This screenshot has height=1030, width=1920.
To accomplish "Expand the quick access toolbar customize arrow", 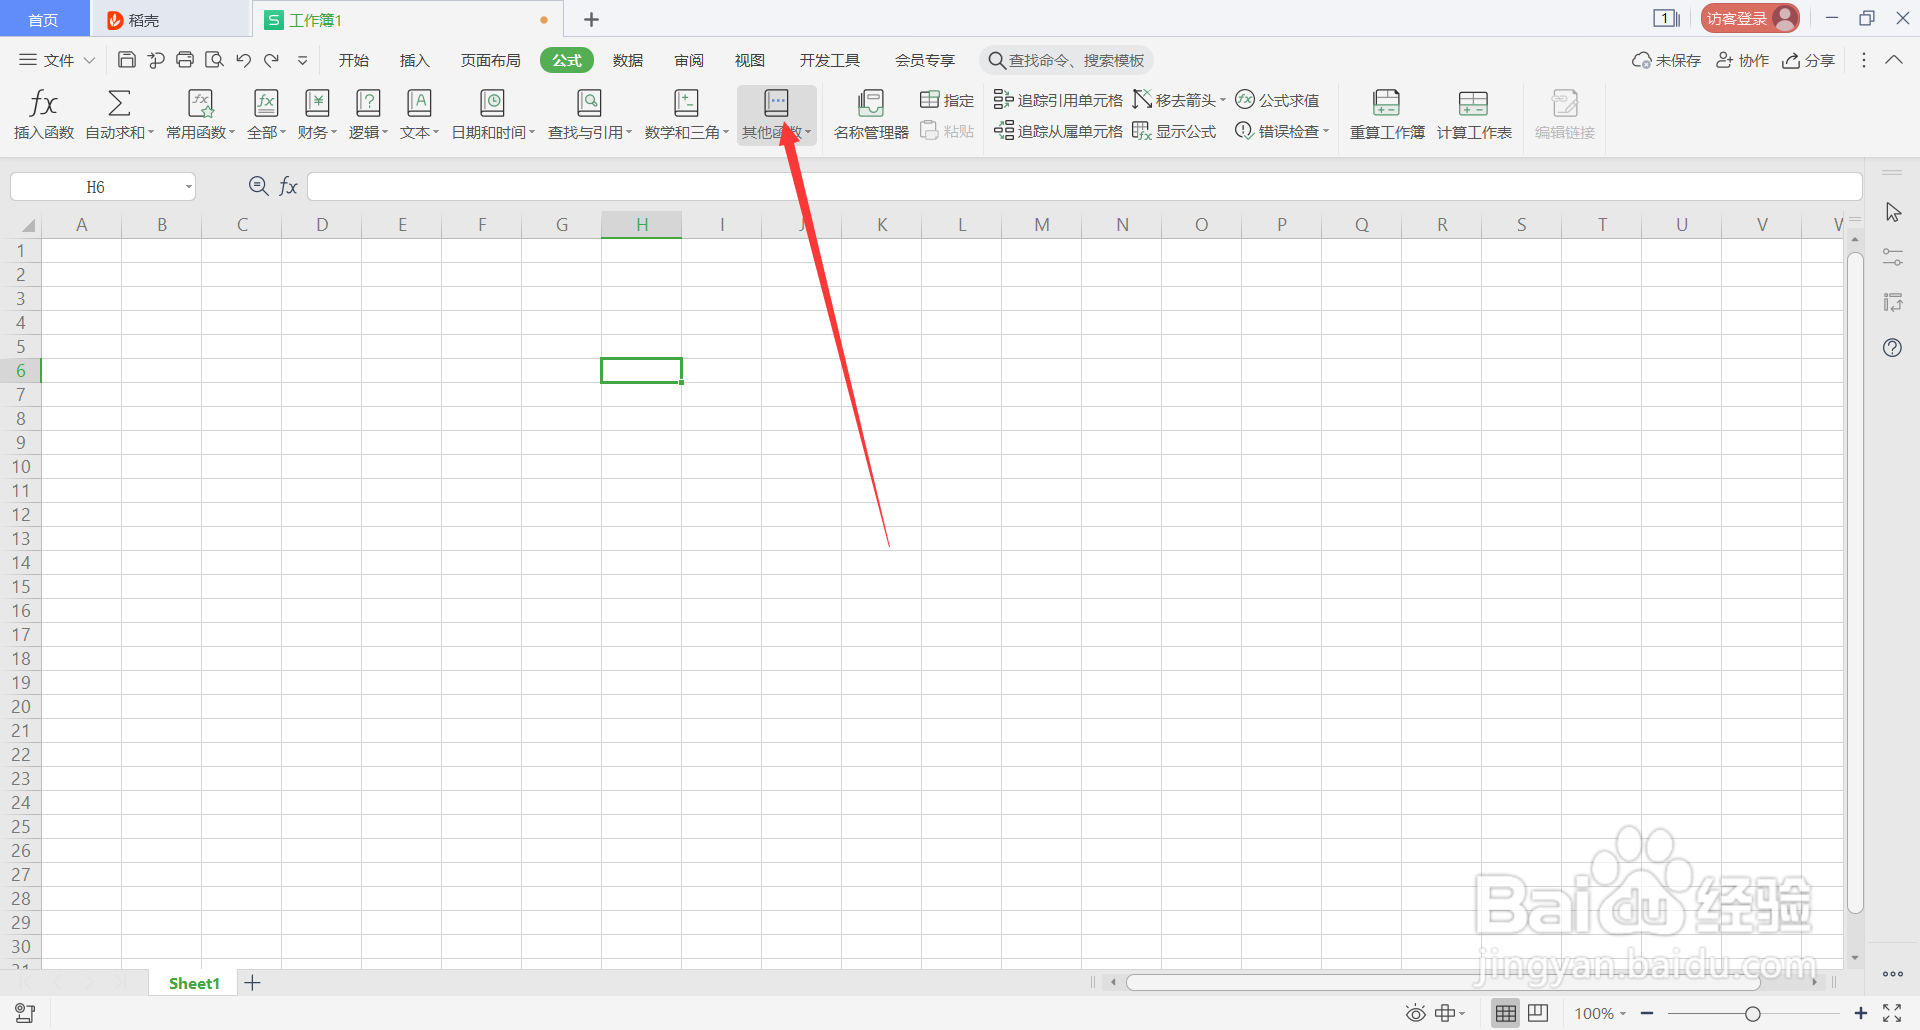I will pos(302,60).
